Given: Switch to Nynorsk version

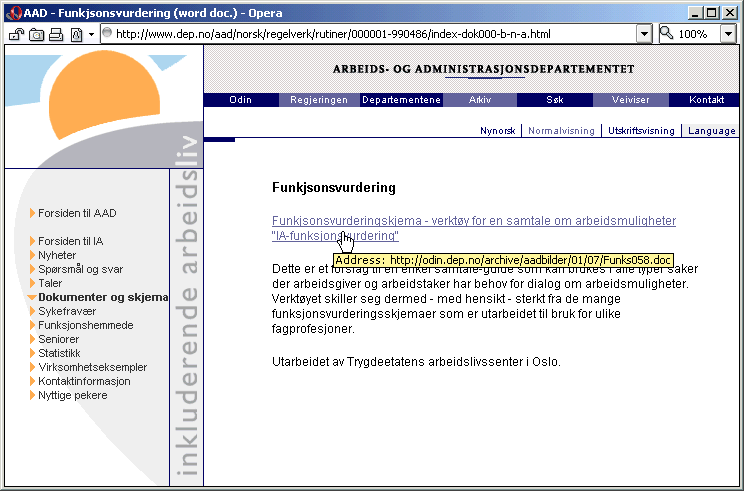Looking at the screenshot, I should pyautogui.click(x=497, y=130).
